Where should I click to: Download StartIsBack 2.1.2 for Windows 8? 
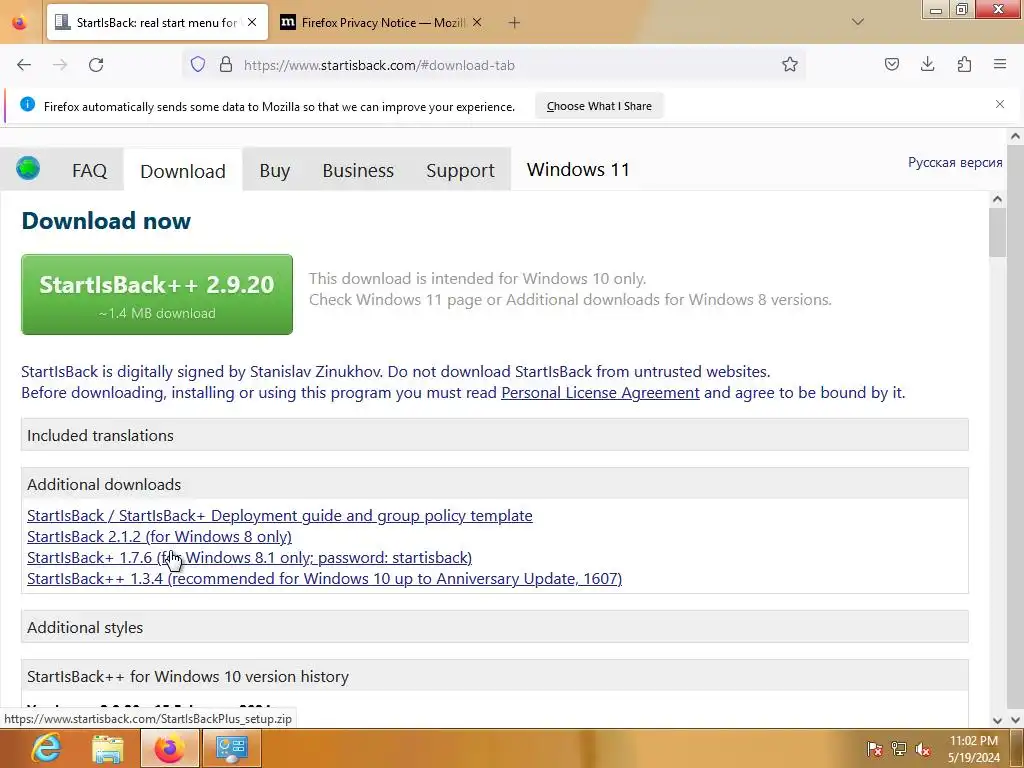[159, 536]
